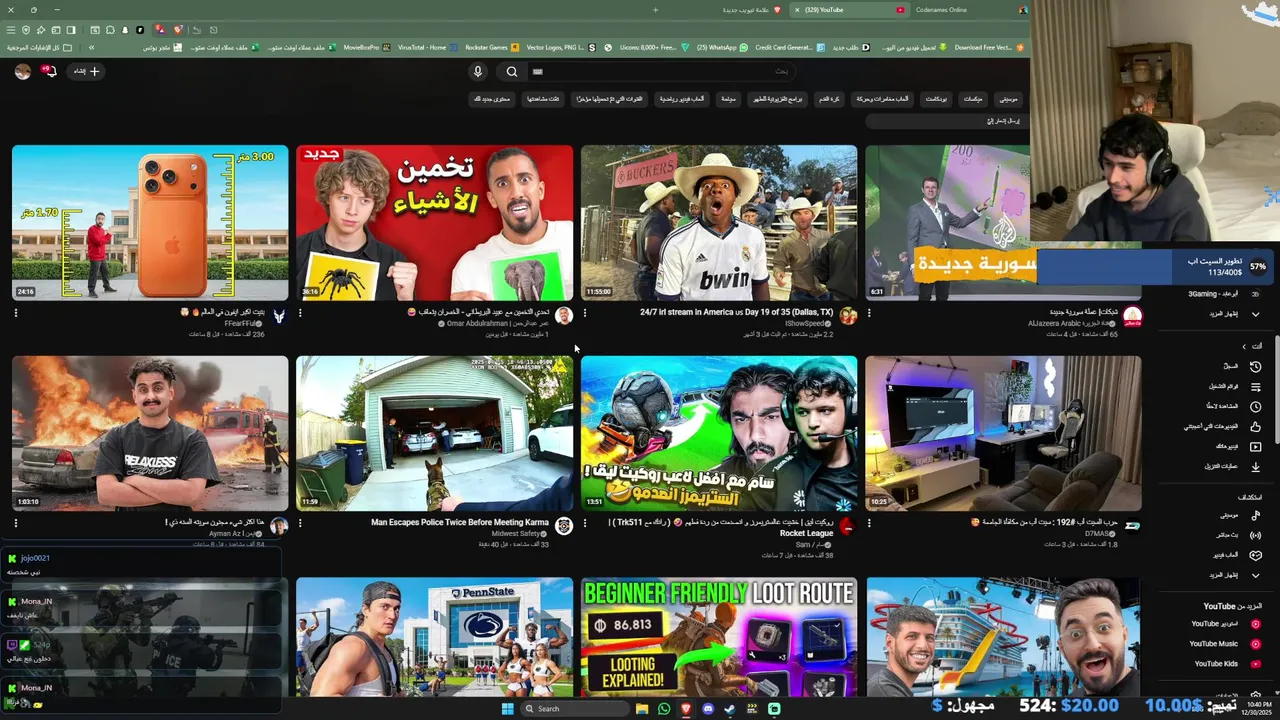Open the playlists icon in sidebar
Screen dimensions: 1280x720
(x=1255, y=387)
